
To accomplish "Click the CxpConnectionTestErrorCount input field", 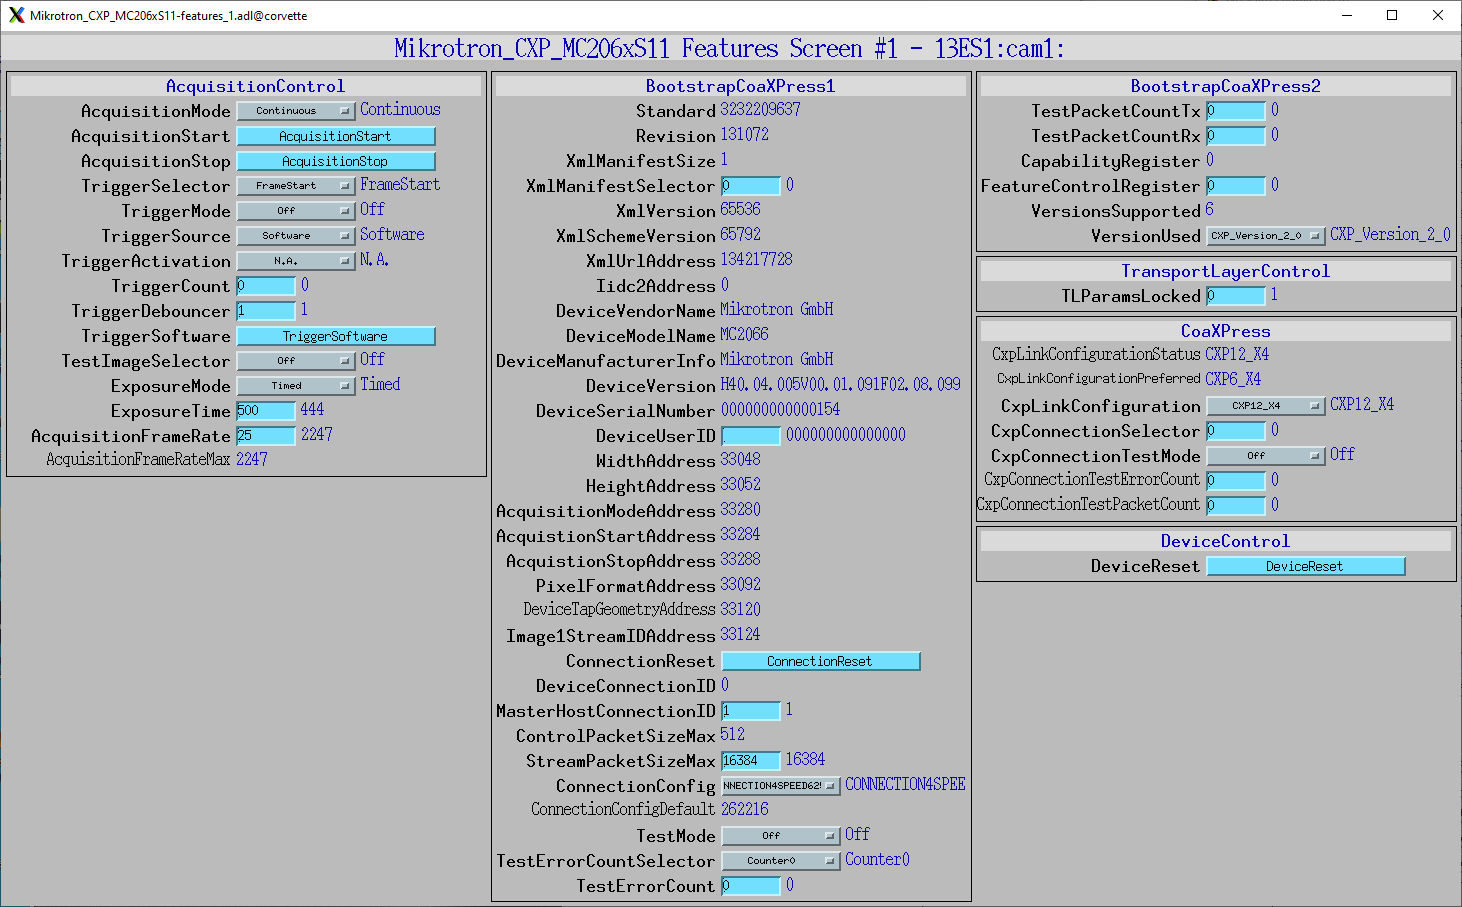I will pyautogui.click(x=1236, y=481).
